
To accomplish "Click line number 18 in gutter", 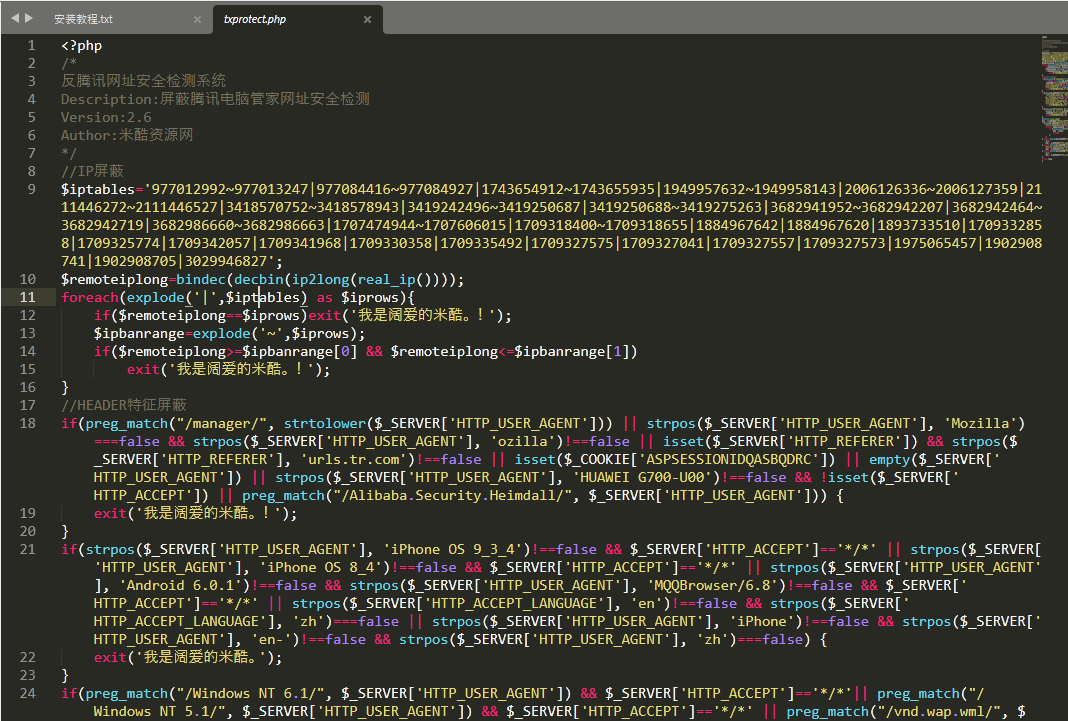I will tap(27, 423).
